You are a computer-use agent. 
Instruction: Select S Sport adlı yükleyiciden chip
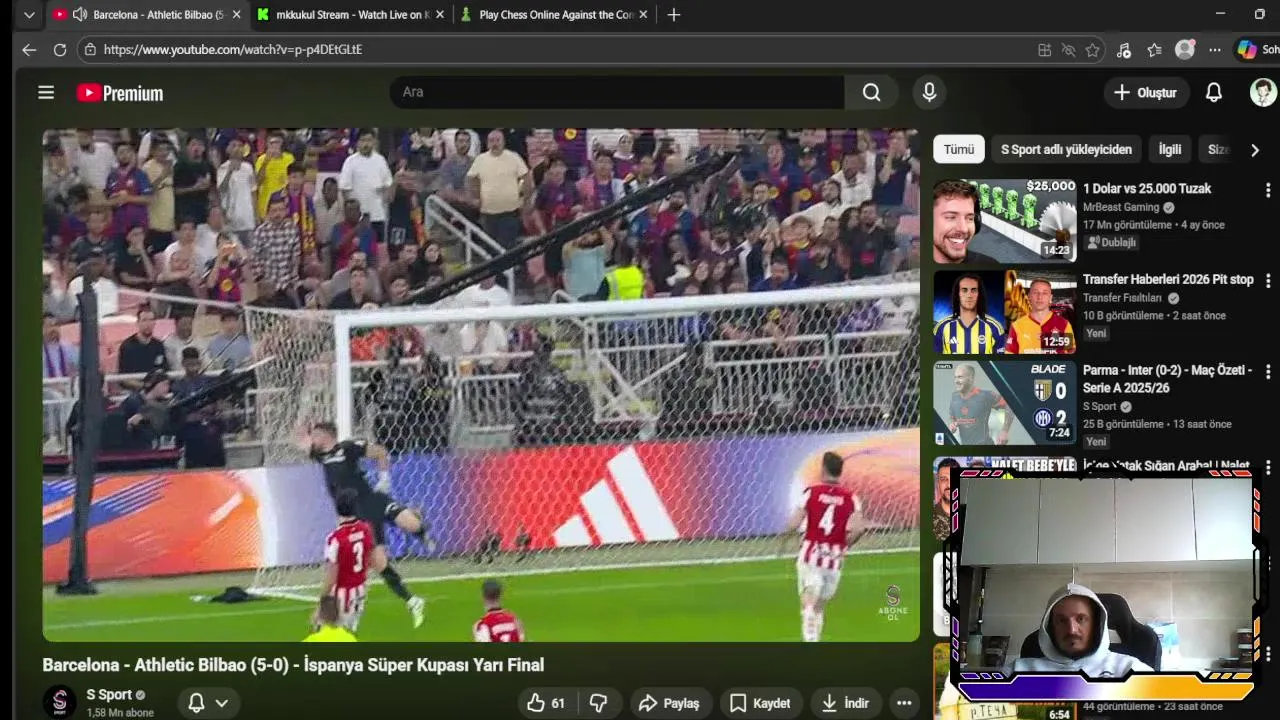point(1066,149)
